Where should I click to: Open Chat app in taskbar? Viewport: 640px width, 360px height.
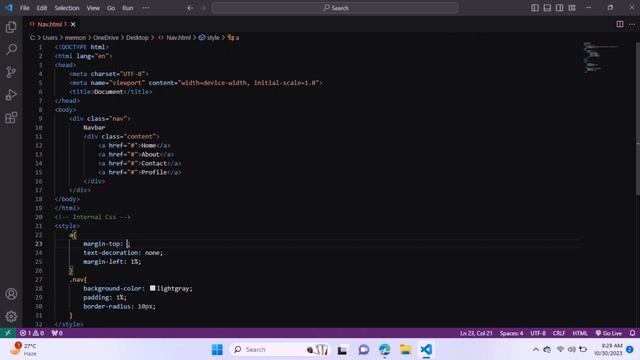coord(364,349)
